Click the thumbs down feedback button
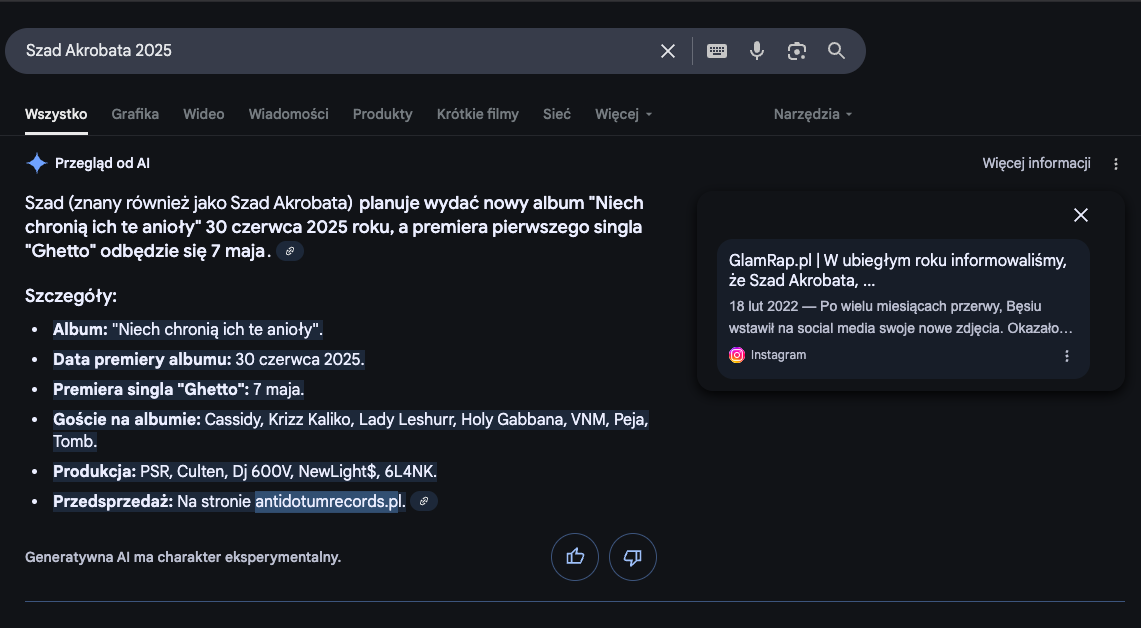Viewport: 1141px width, 628px height. click(x=632, y=557)
